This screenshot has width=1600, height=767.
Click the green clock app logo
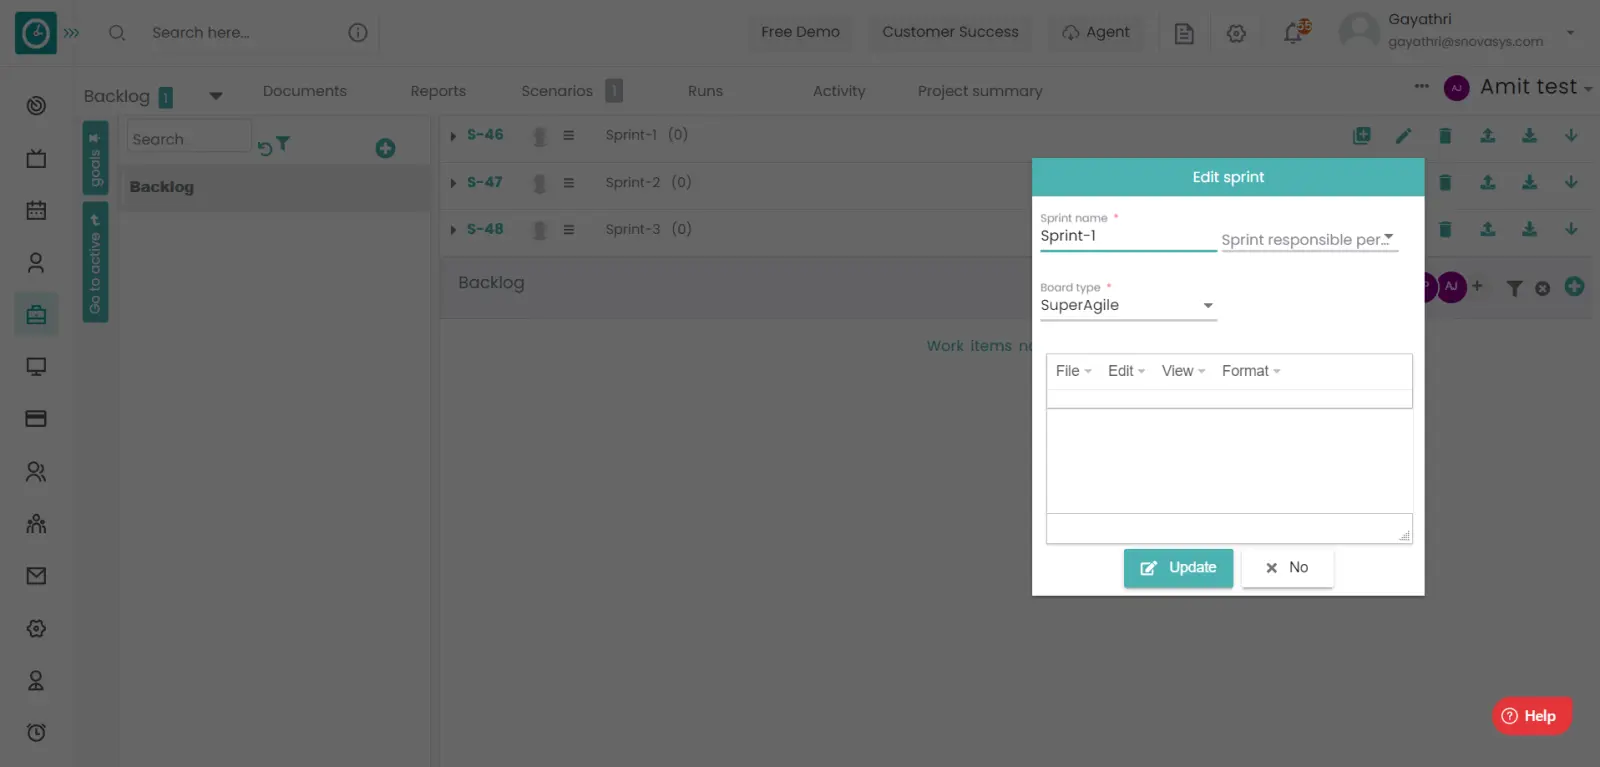coord(36,33)
